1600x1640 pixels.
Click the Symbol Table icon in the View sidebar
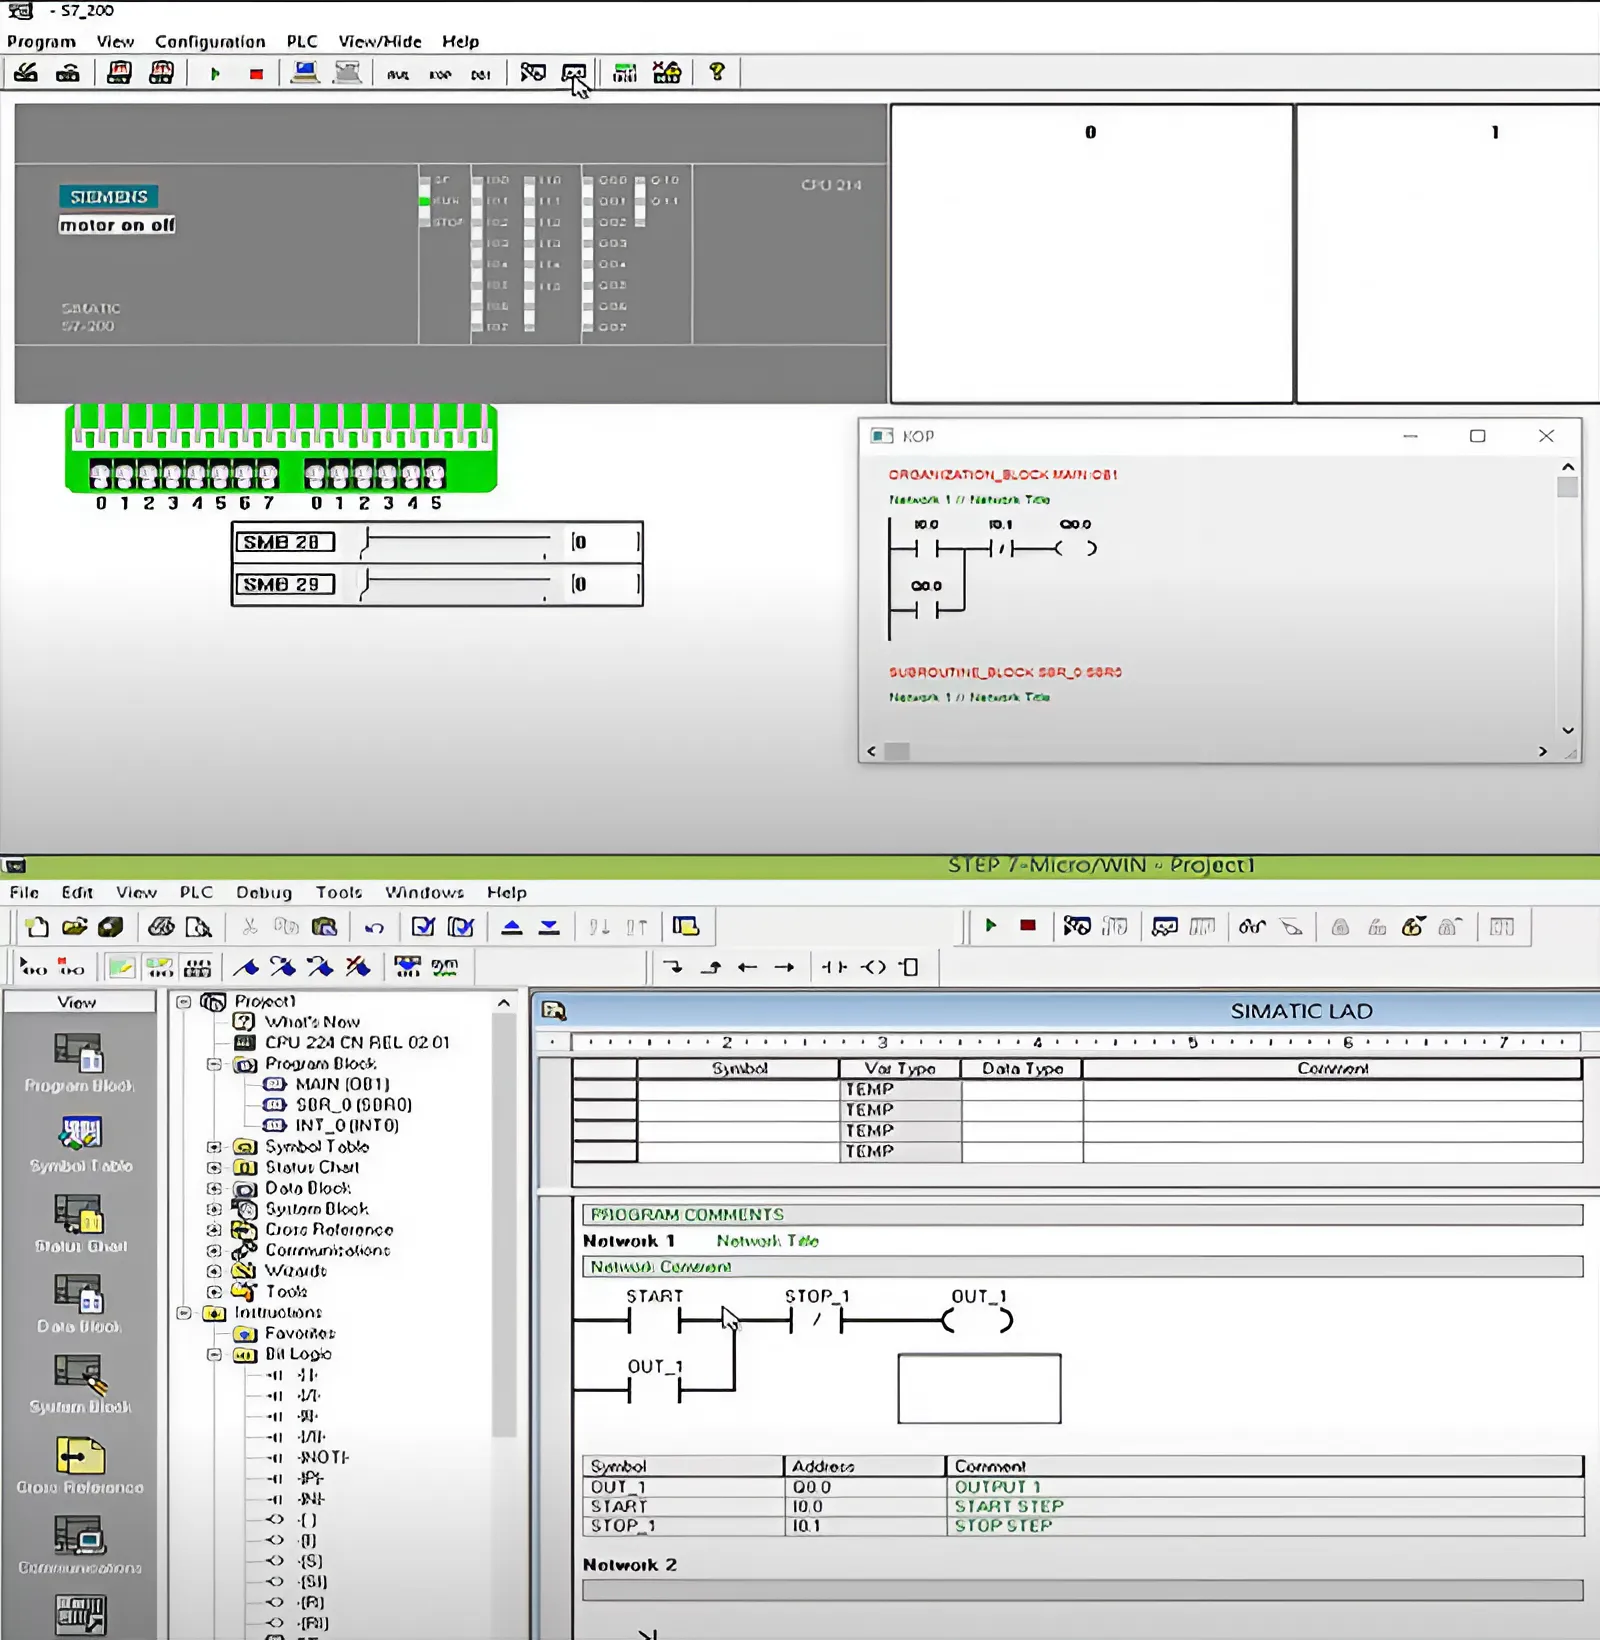click(x=79, y=1140)
